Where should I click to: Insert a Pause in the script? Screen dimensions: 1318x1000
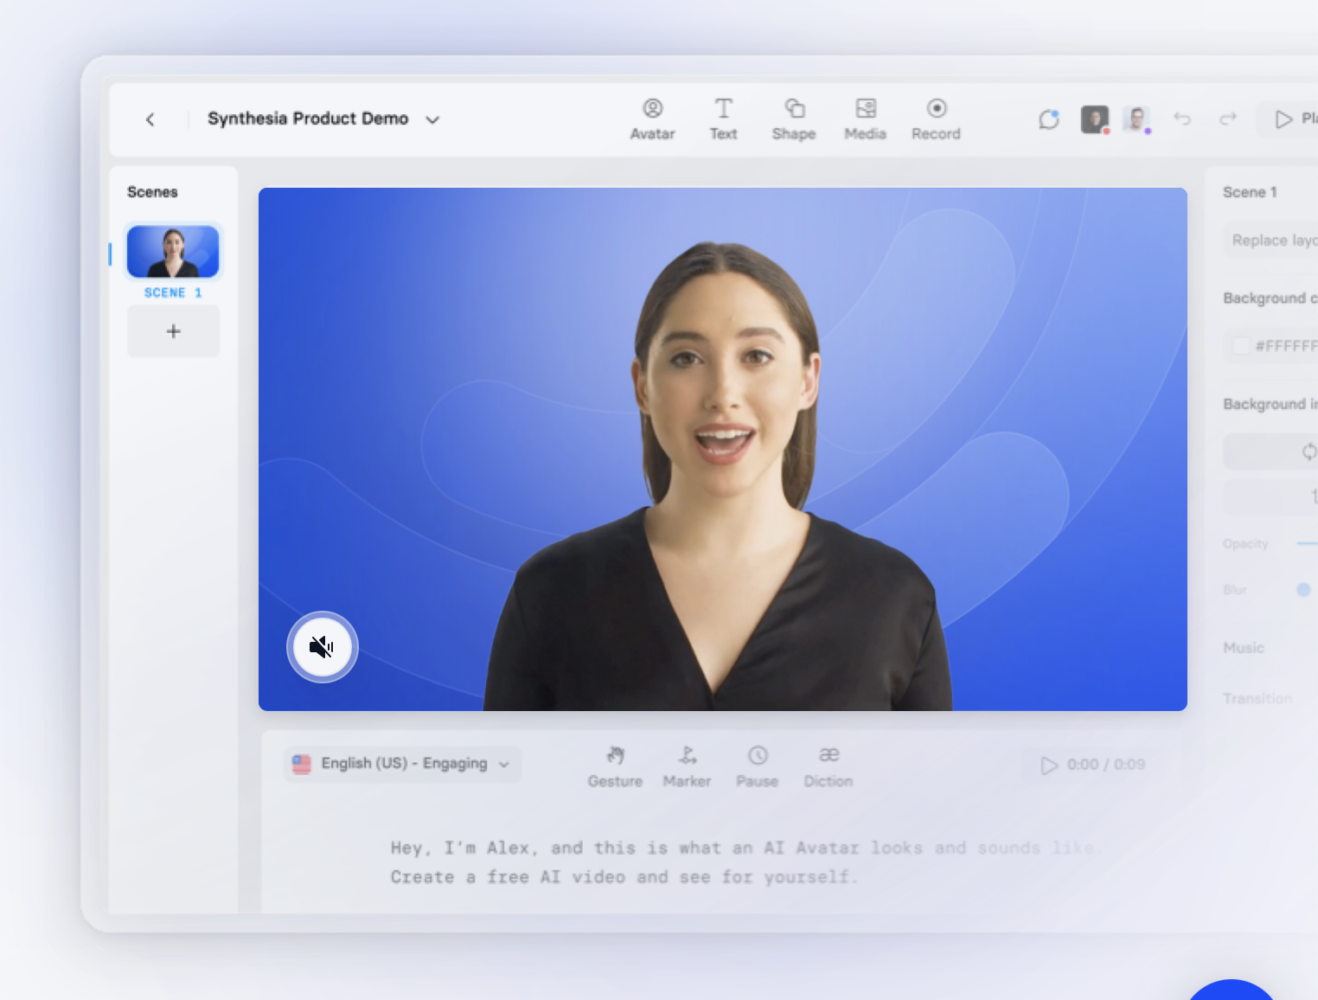757,766
